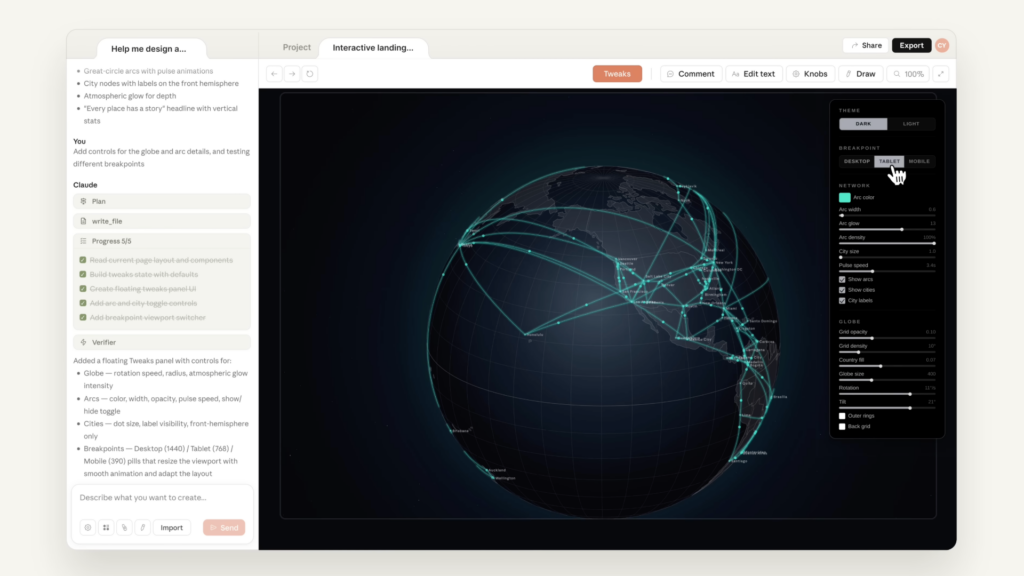Switch to the Project tab
Image resolution: width=1024 pixels, height=576 pixels.
(x=296, y=48)
